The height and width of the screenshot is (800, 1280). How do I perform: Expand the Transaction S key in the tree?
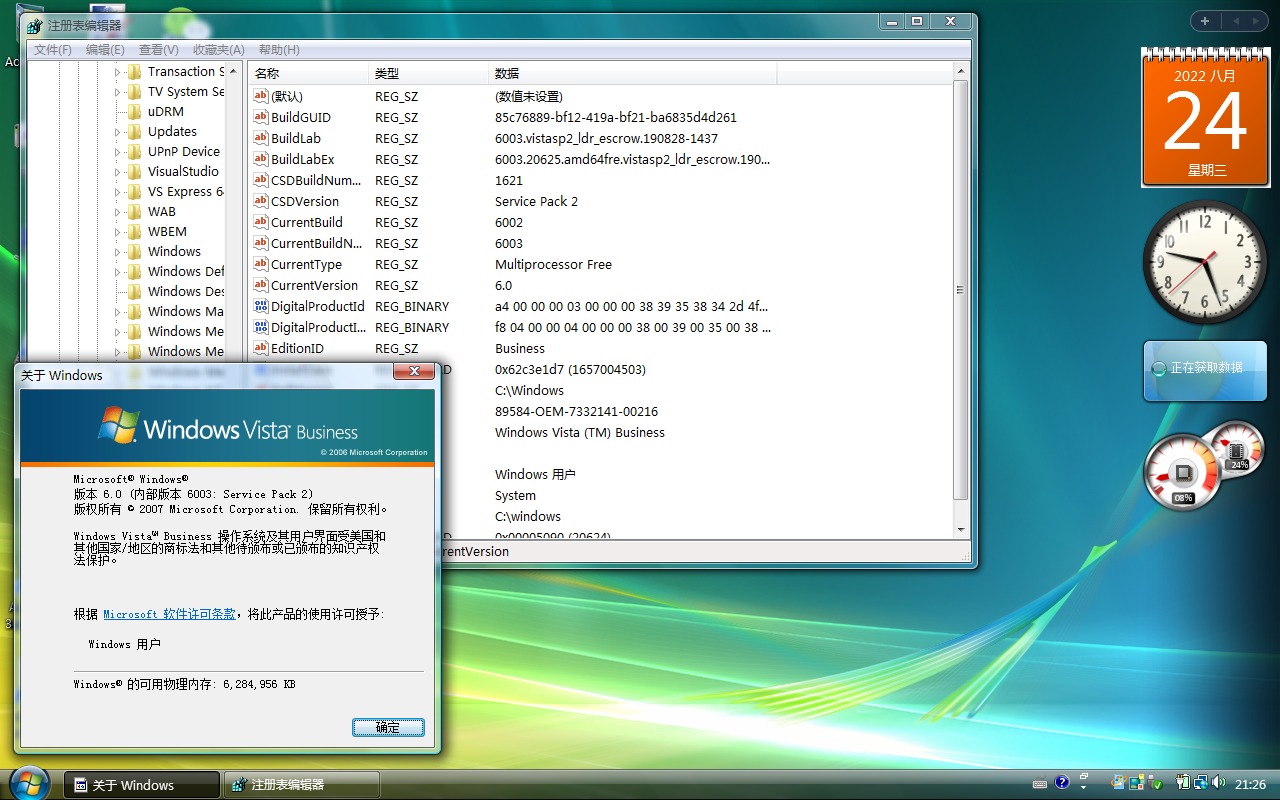(x=117, y=72)
